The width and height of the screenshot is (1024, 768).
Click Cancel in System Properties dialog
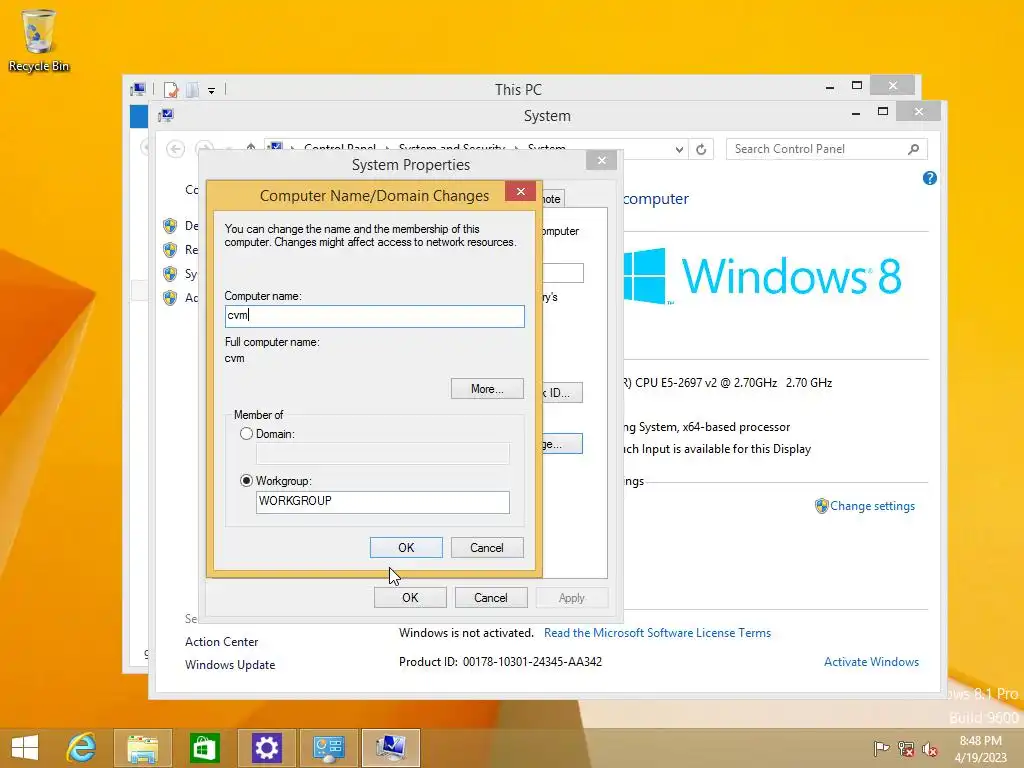[x=491, y=598]
